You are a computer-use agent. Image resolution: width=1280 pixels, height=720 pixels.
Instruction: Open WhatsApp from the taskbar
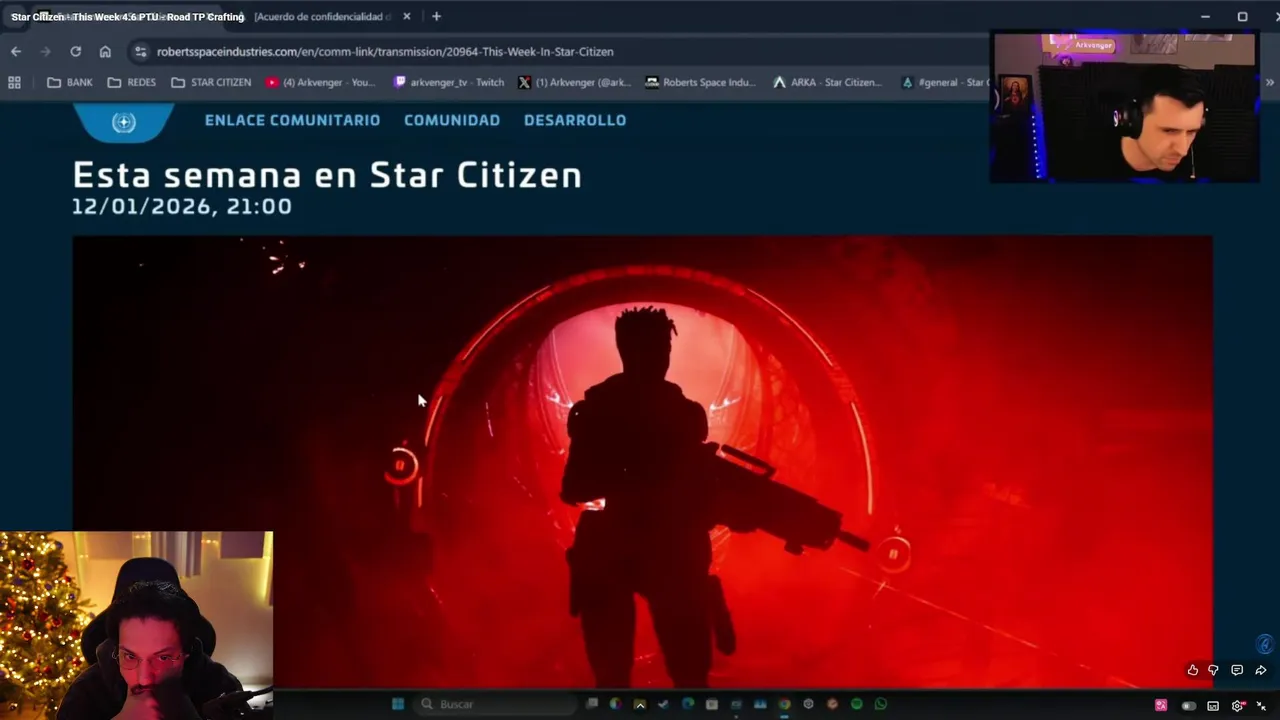[x=880, y=704]
